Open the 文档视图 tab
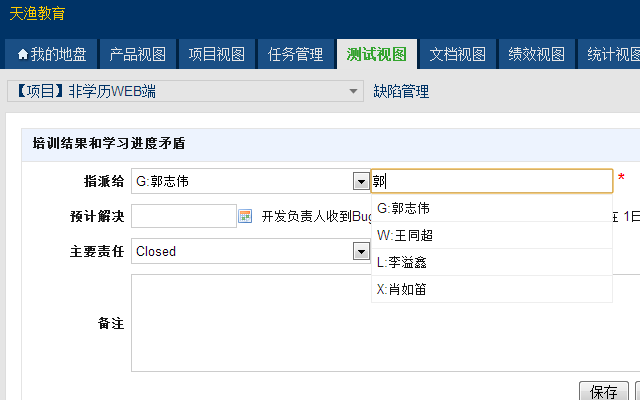Screen dimensions: 640x400 pyautogui.click(x=457, y=54)
